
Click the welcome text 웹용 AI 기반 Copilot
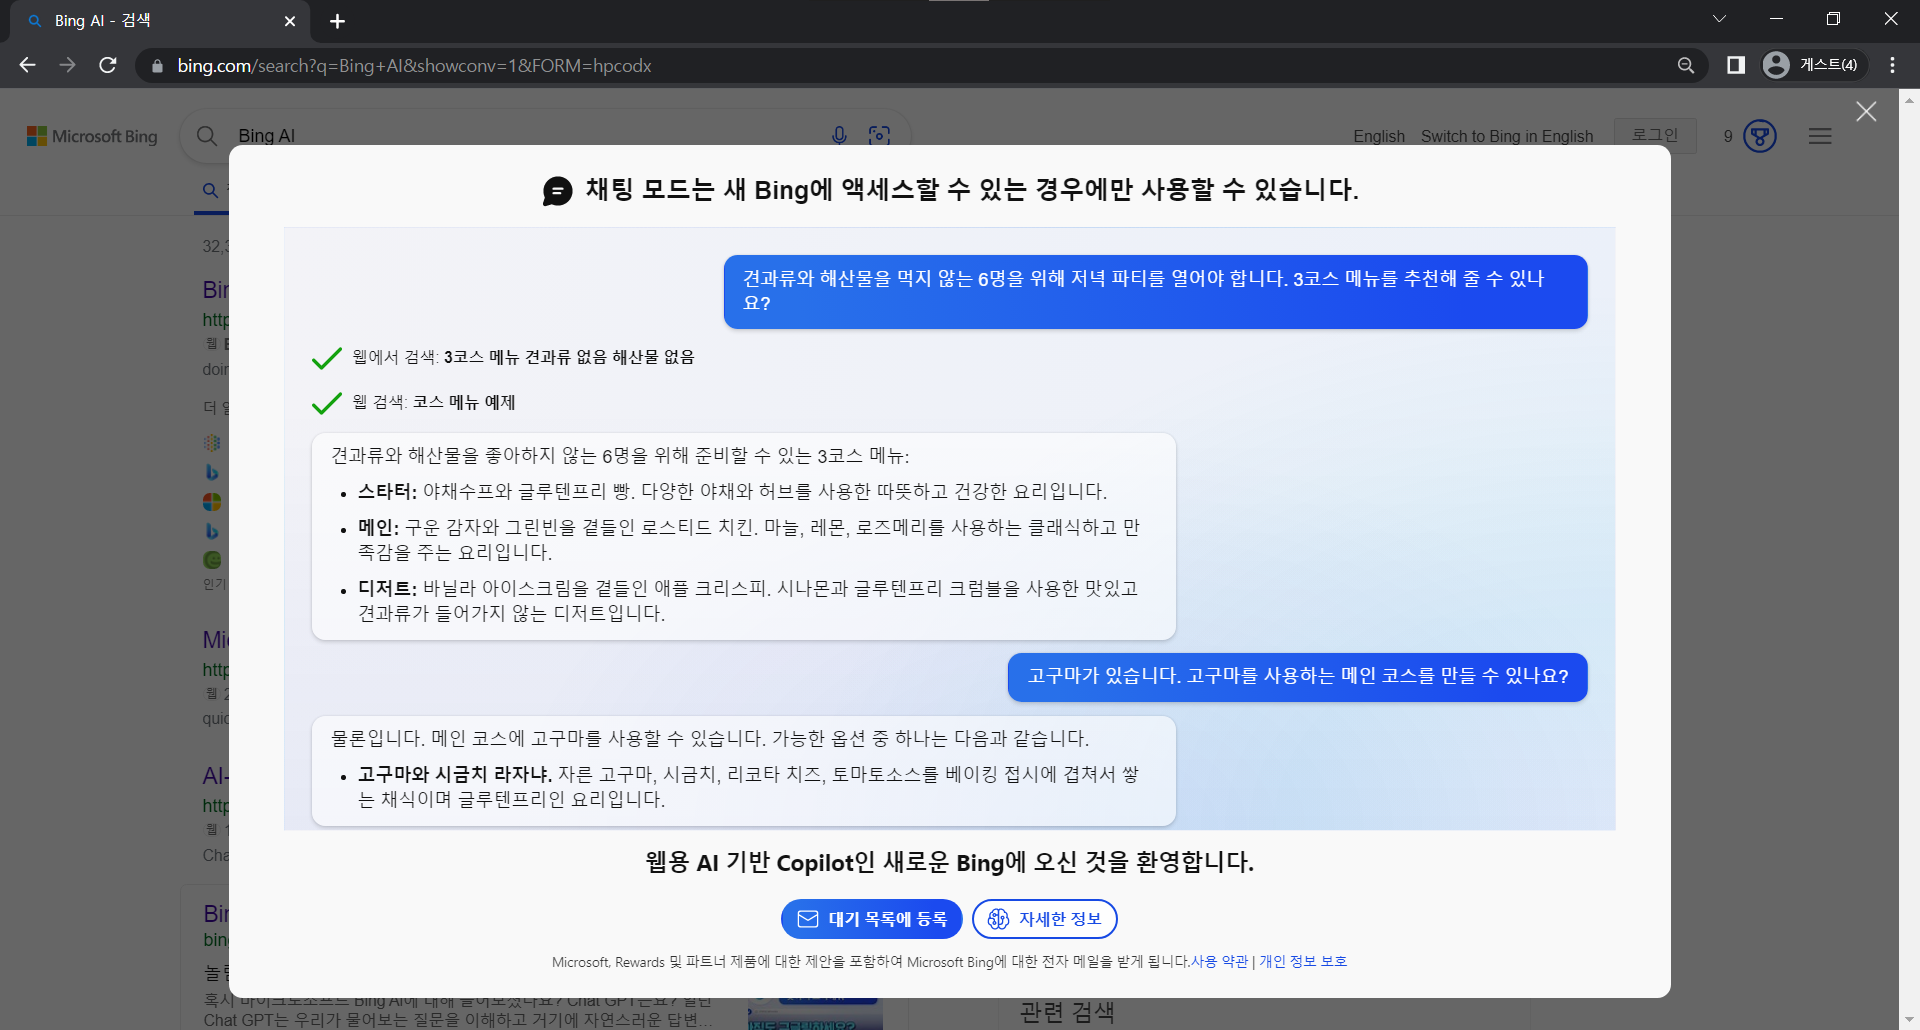pyautogui.click(x=949, y=862)
